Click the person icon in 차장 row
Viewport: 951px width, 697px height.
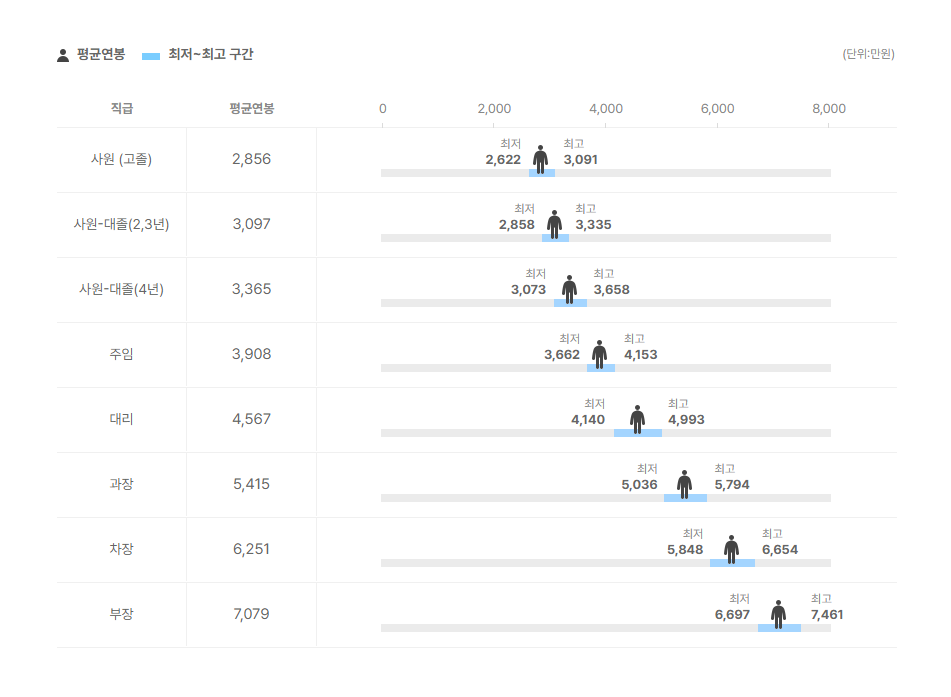731,549
